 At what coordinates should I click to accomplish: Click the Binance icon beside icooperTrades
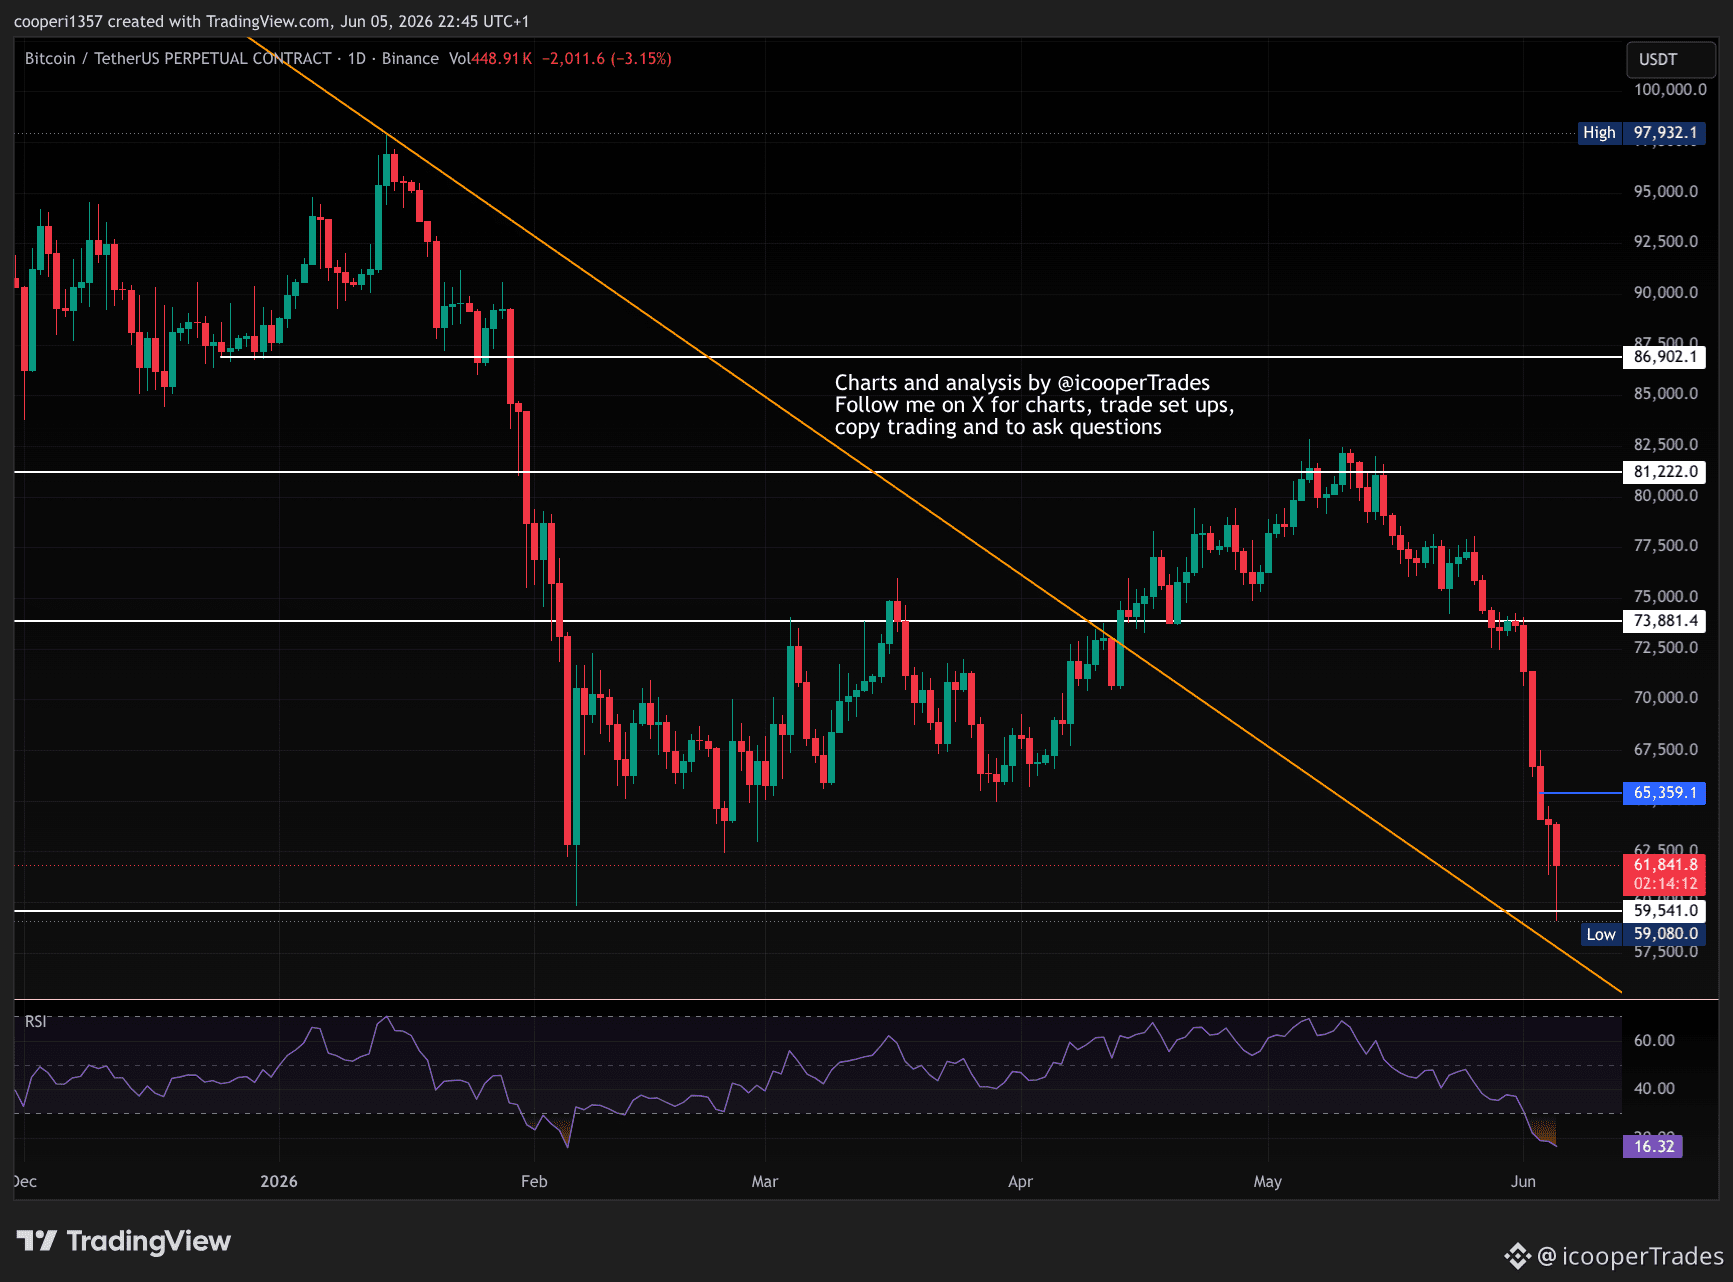[x=1517, y=1256]
